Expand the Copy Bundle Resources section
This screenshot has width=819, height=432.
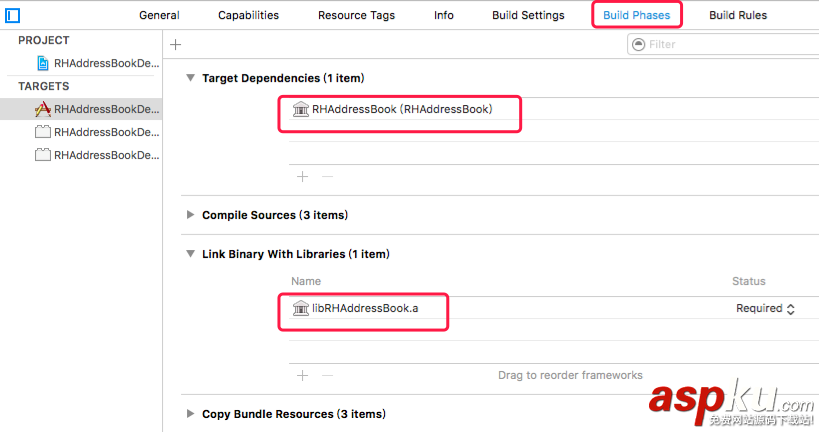pos(191,414)
